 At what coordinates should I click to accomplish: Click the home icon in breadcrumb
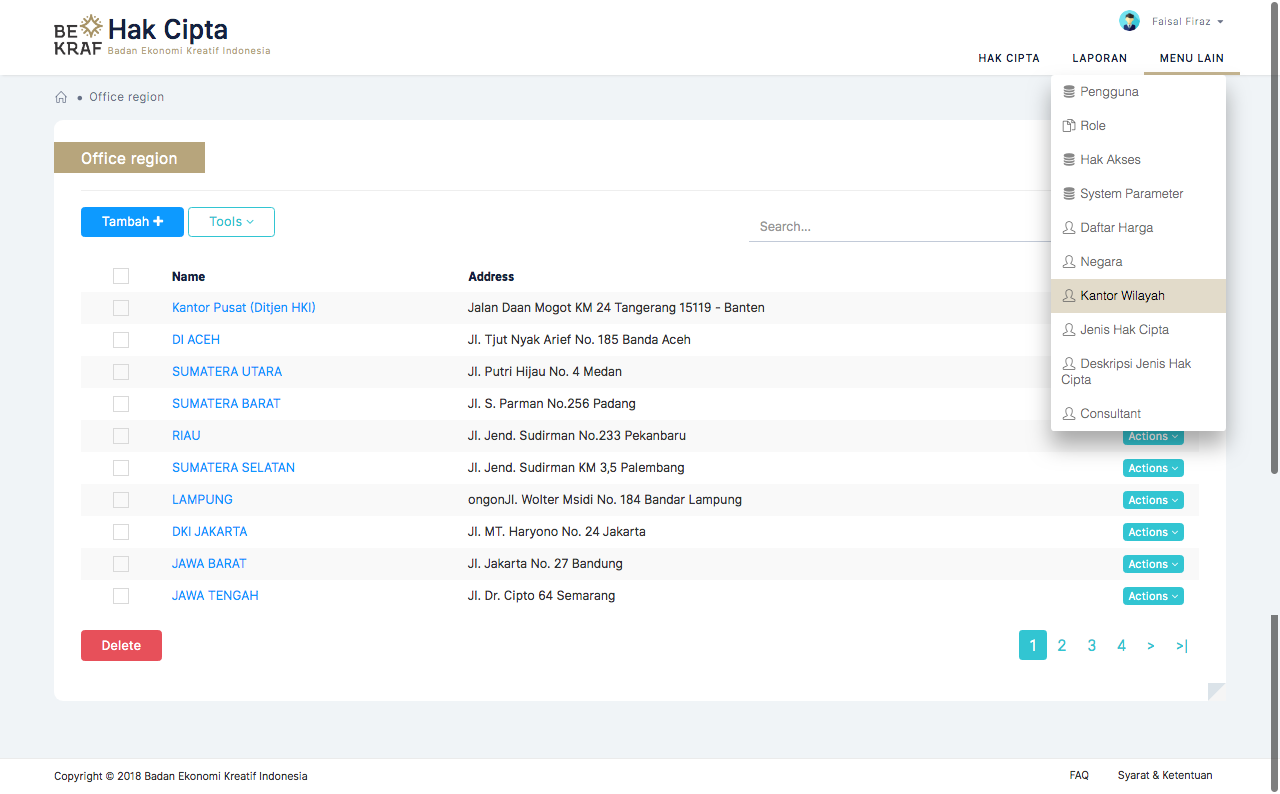click(61, 98)
